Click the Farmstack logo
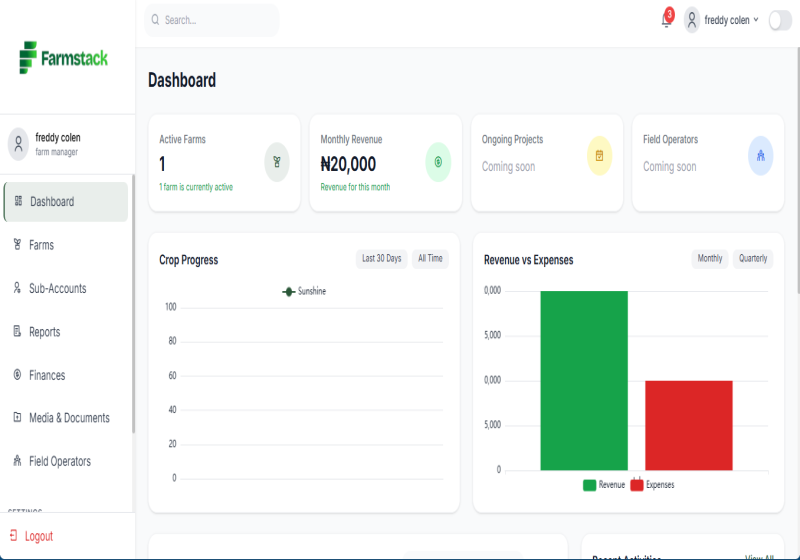The width and height of the screenshot is (800, 560). coord(64,58)
